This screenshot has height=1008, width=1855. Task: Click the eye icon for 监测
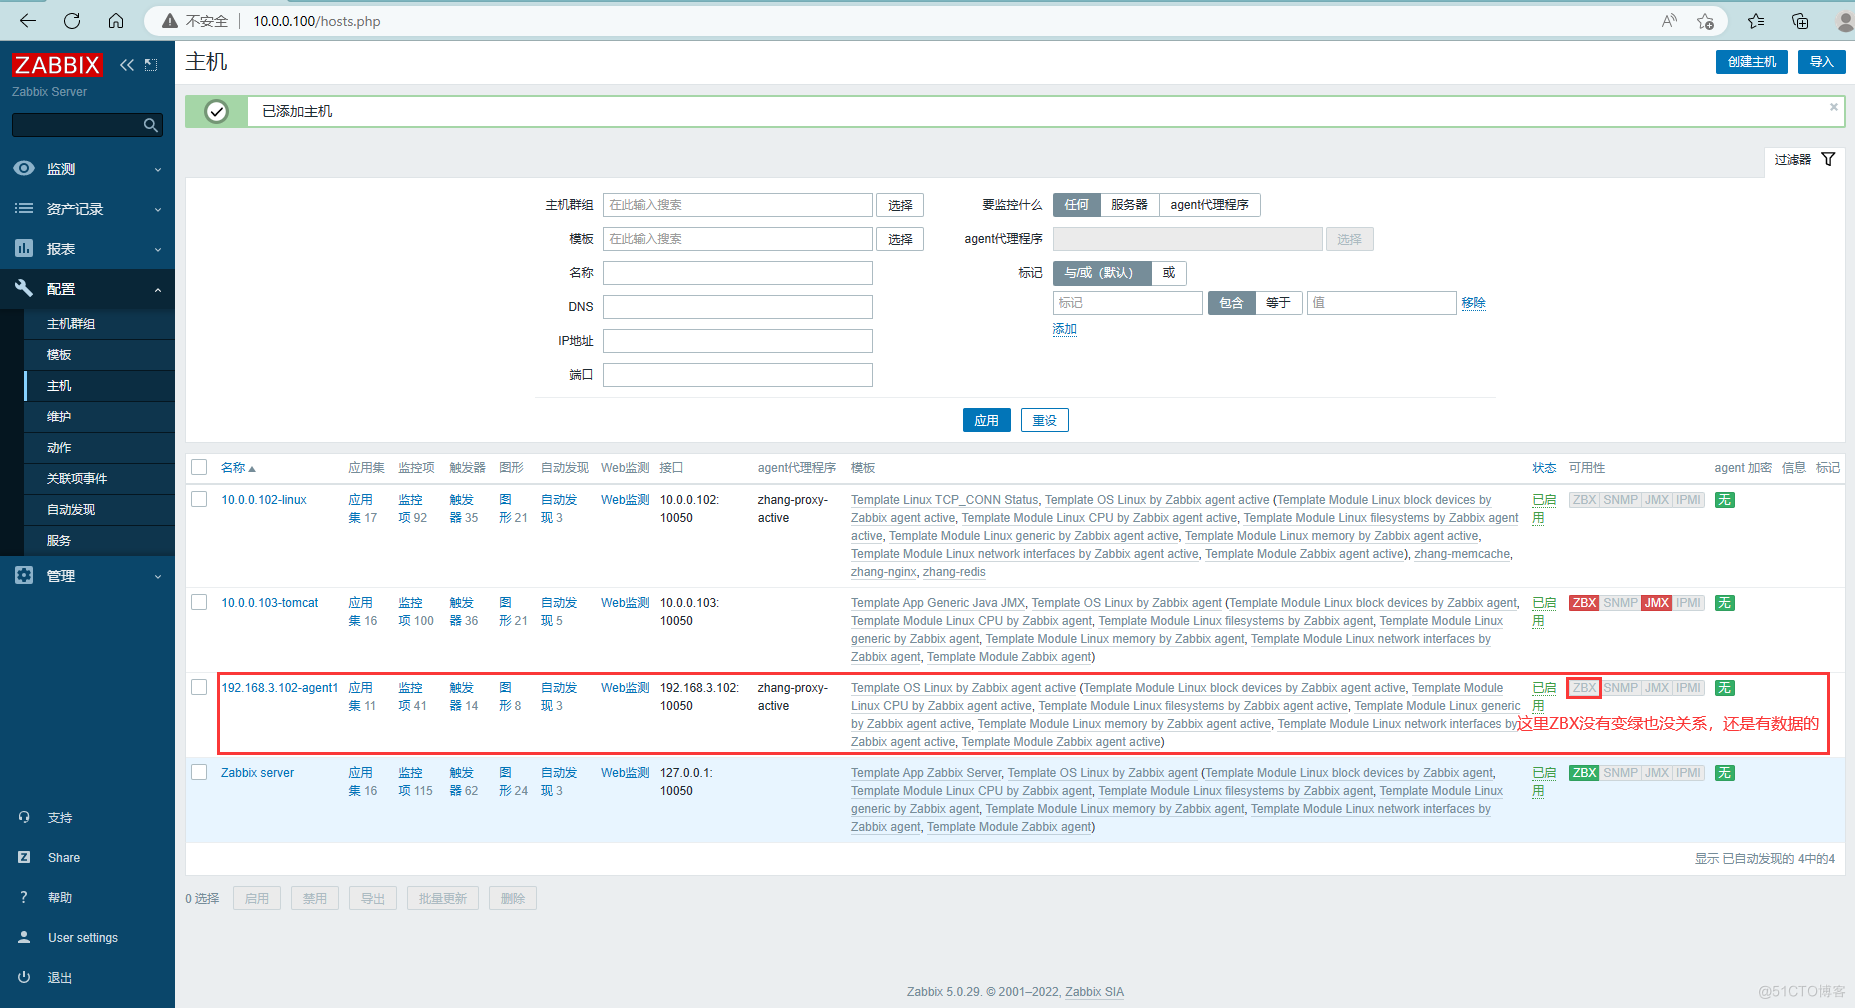[24, 168]
